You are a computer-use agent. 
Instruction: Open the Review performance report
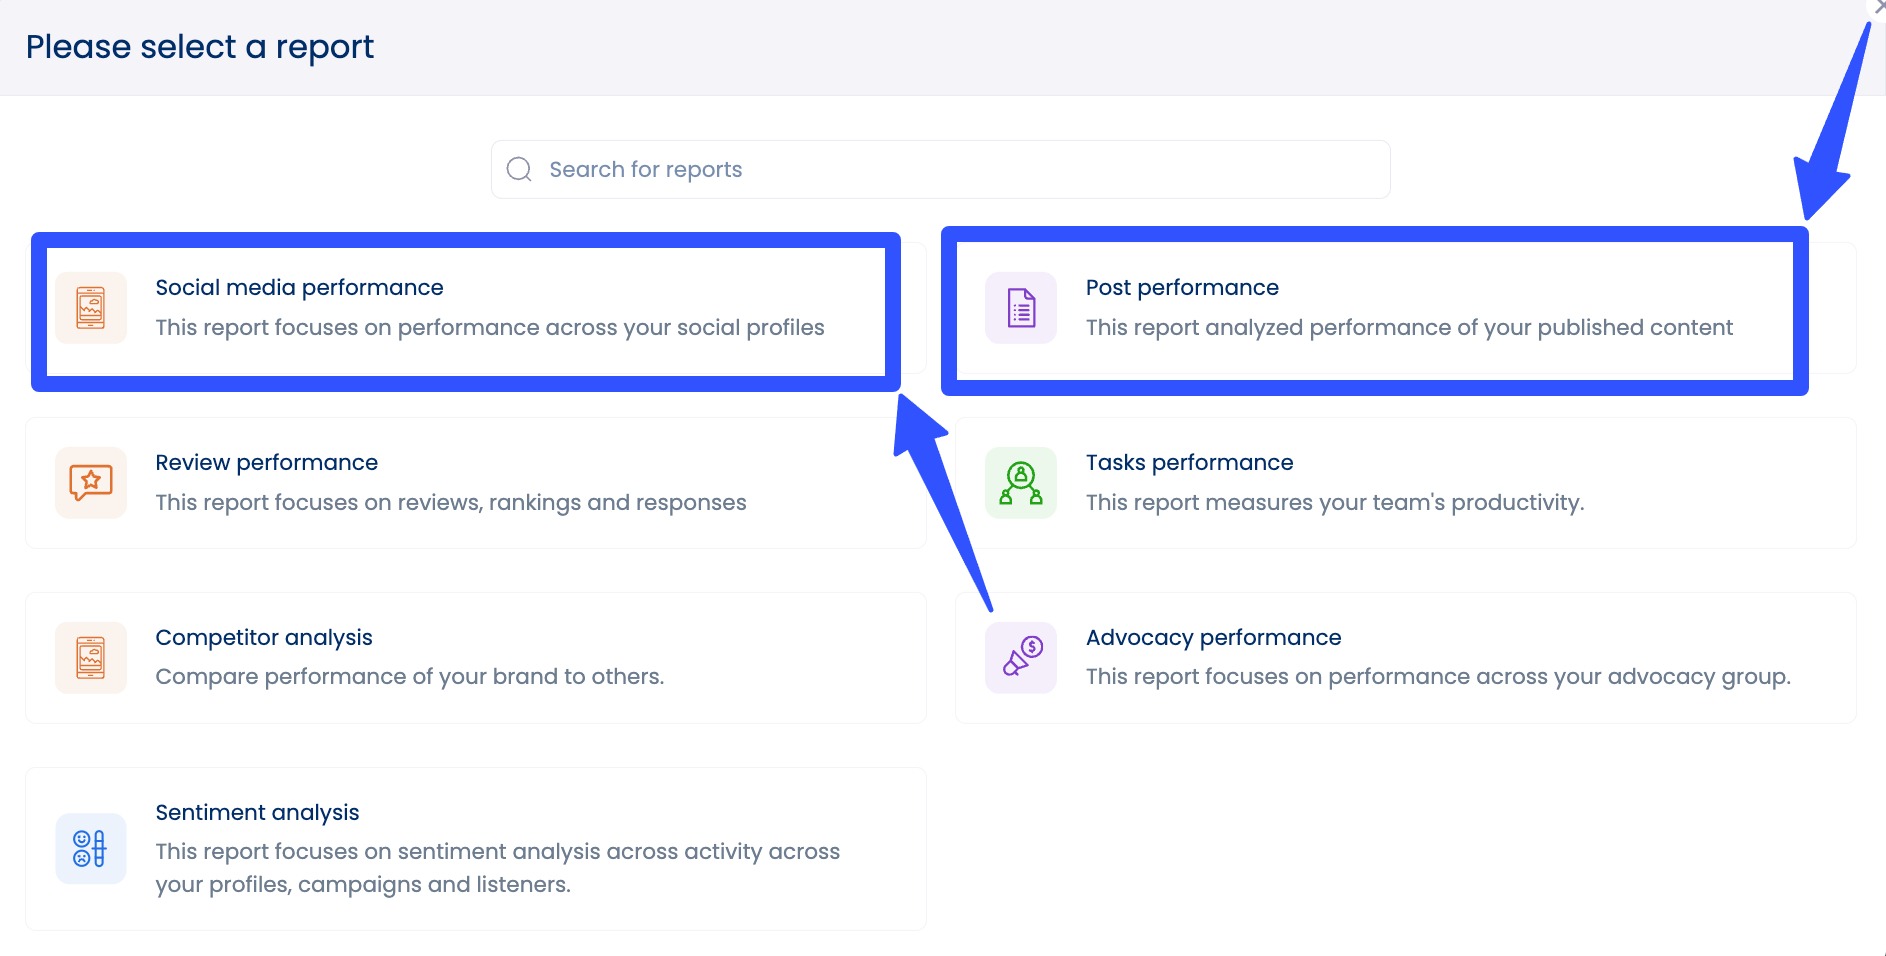[x=475, y=483]
